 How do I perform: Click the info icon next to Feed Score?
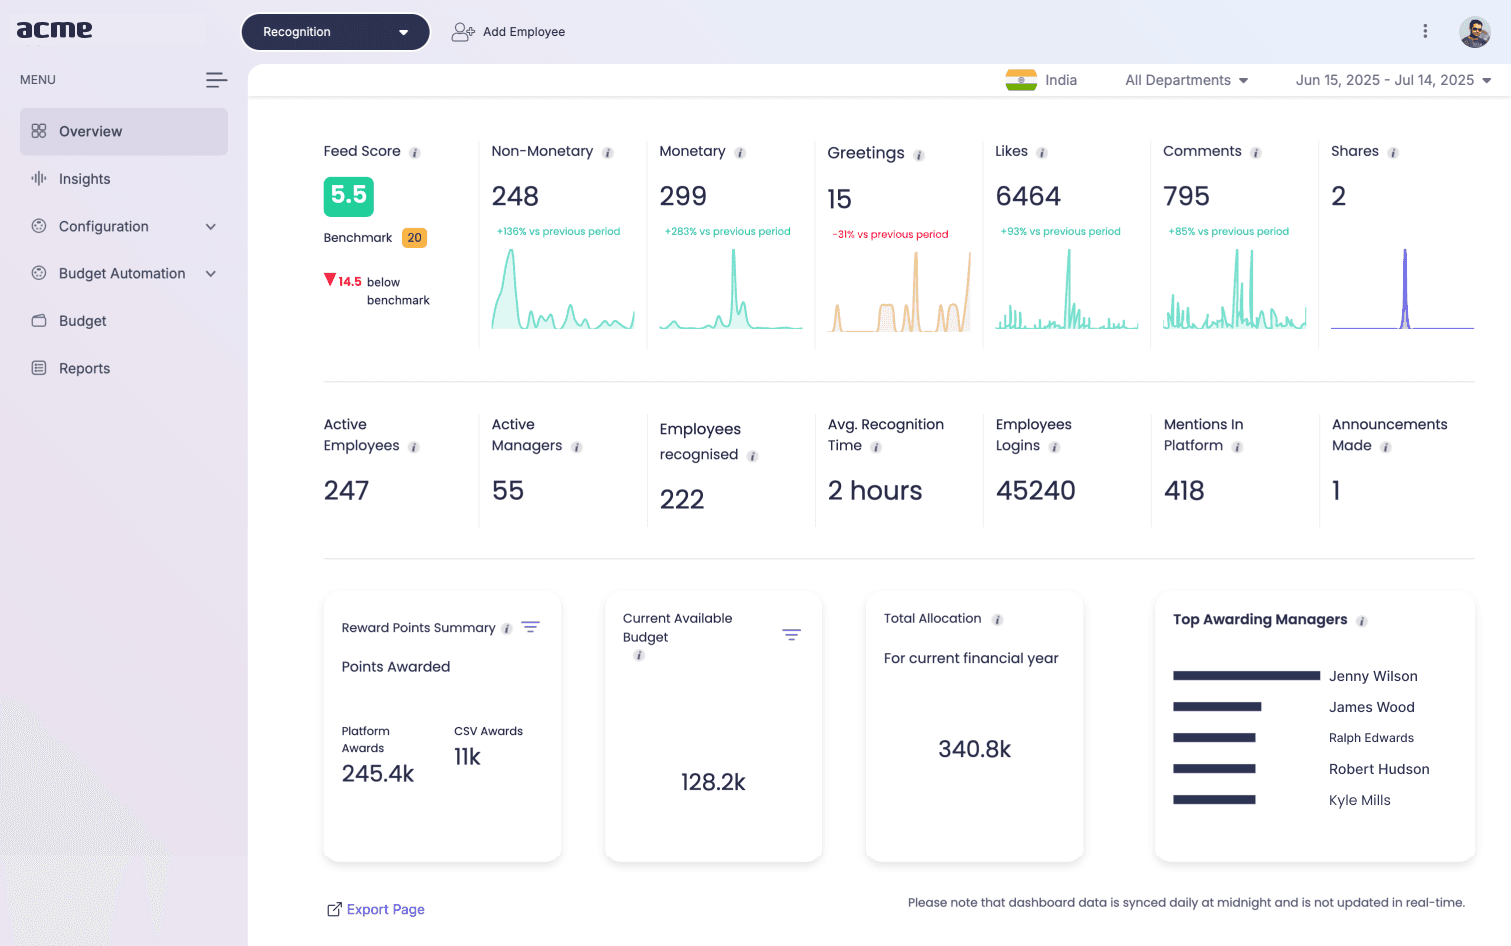click(x=415, y=153)
